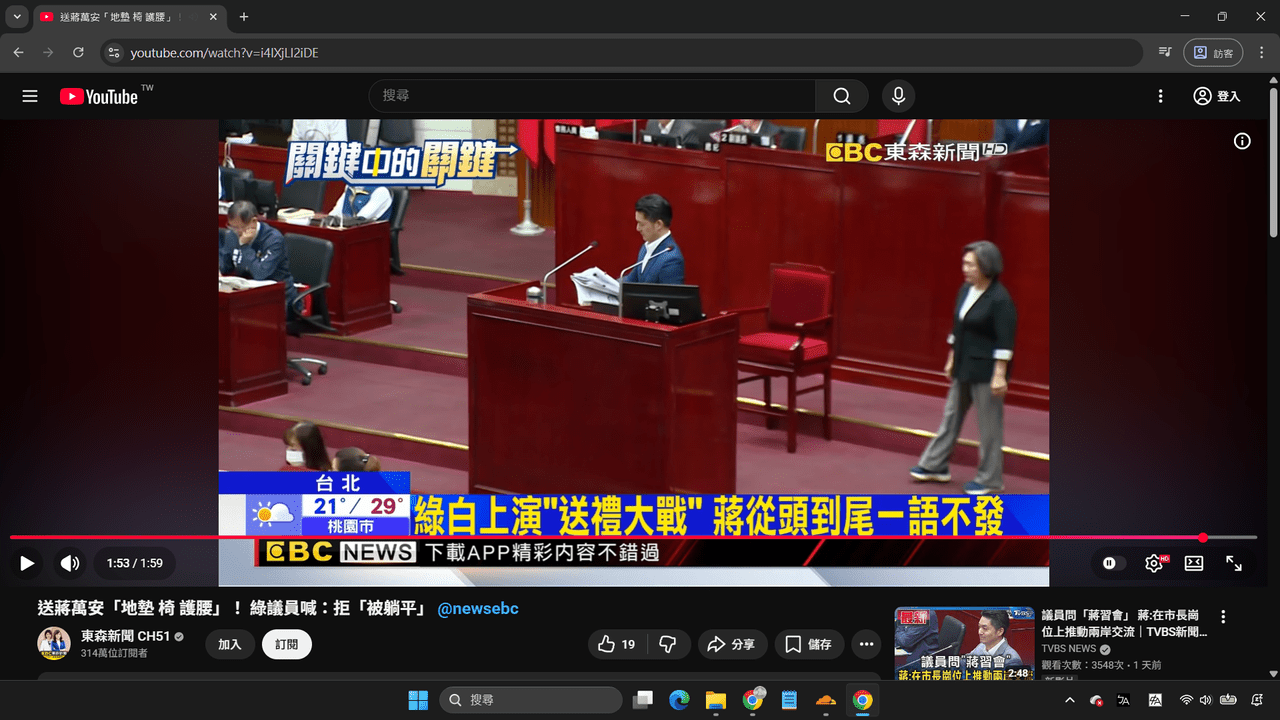Like the video

point(618,644)
